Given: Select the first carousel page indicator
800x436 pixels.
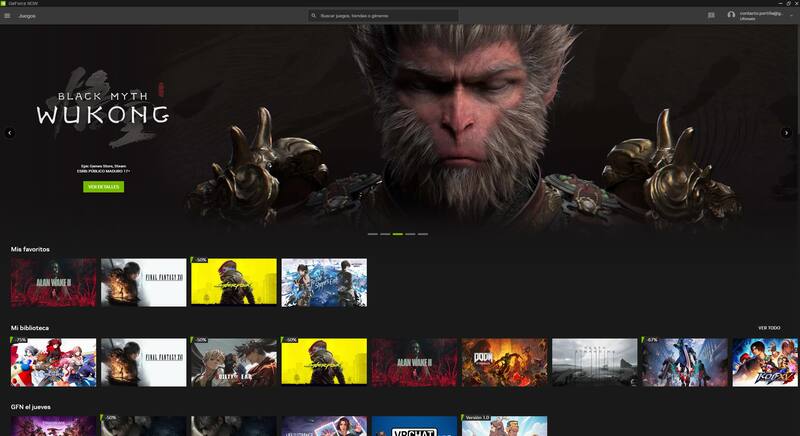Looking at the screenshot, I should click(x=373, y=234).
